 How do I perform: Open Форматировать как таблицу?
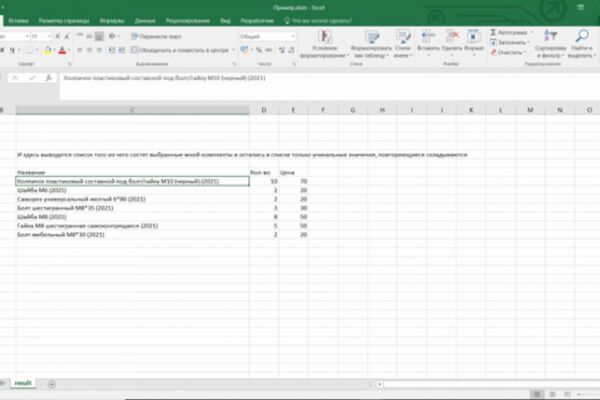[371, 44]
